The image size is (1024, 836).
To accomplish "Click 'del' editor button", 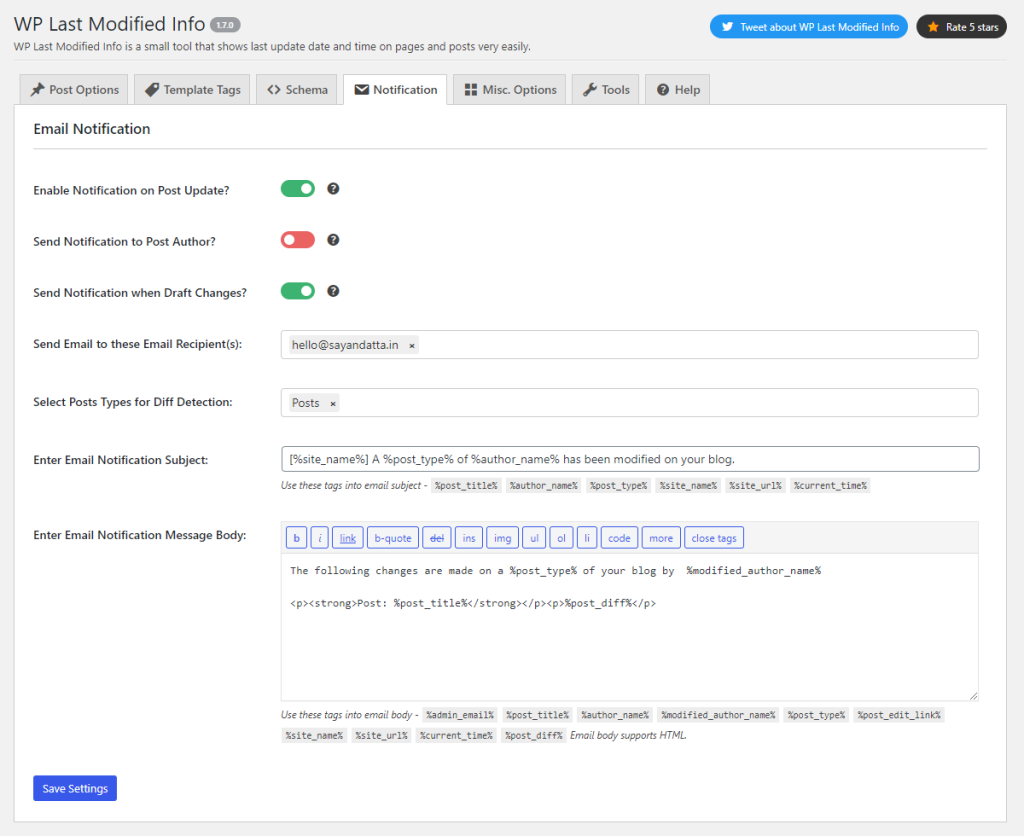I will (x=437, y=538).
